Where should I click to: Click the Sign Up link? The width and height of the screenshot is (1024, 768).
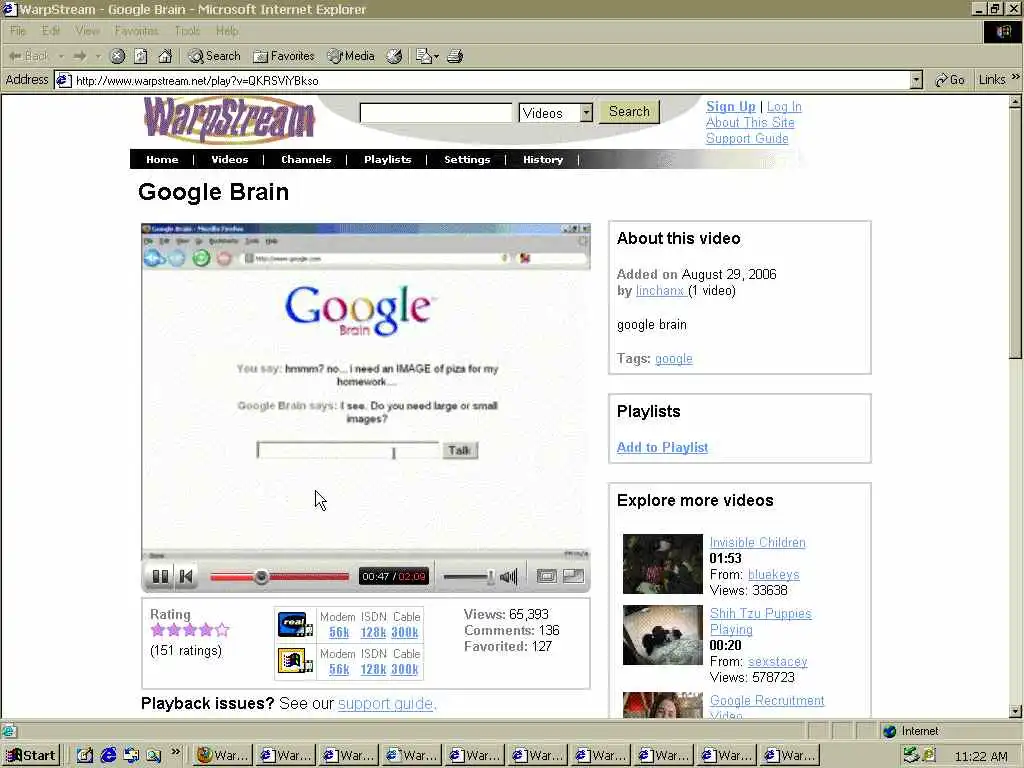click(x=730, y=106)
